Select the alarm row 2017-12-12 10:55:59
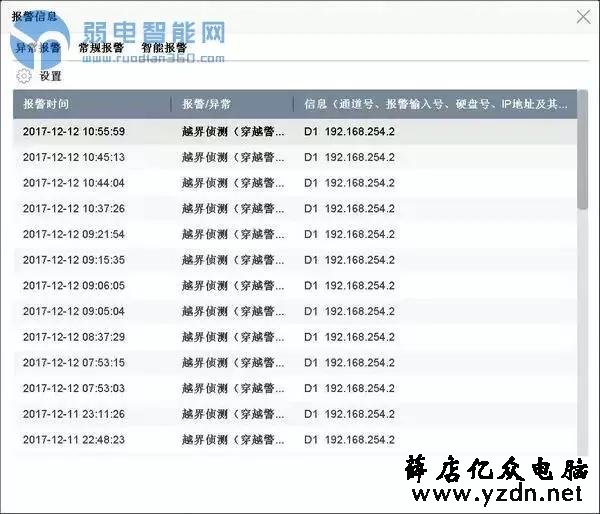The width and height of the screenshot is (600, 514). [295, 131]
